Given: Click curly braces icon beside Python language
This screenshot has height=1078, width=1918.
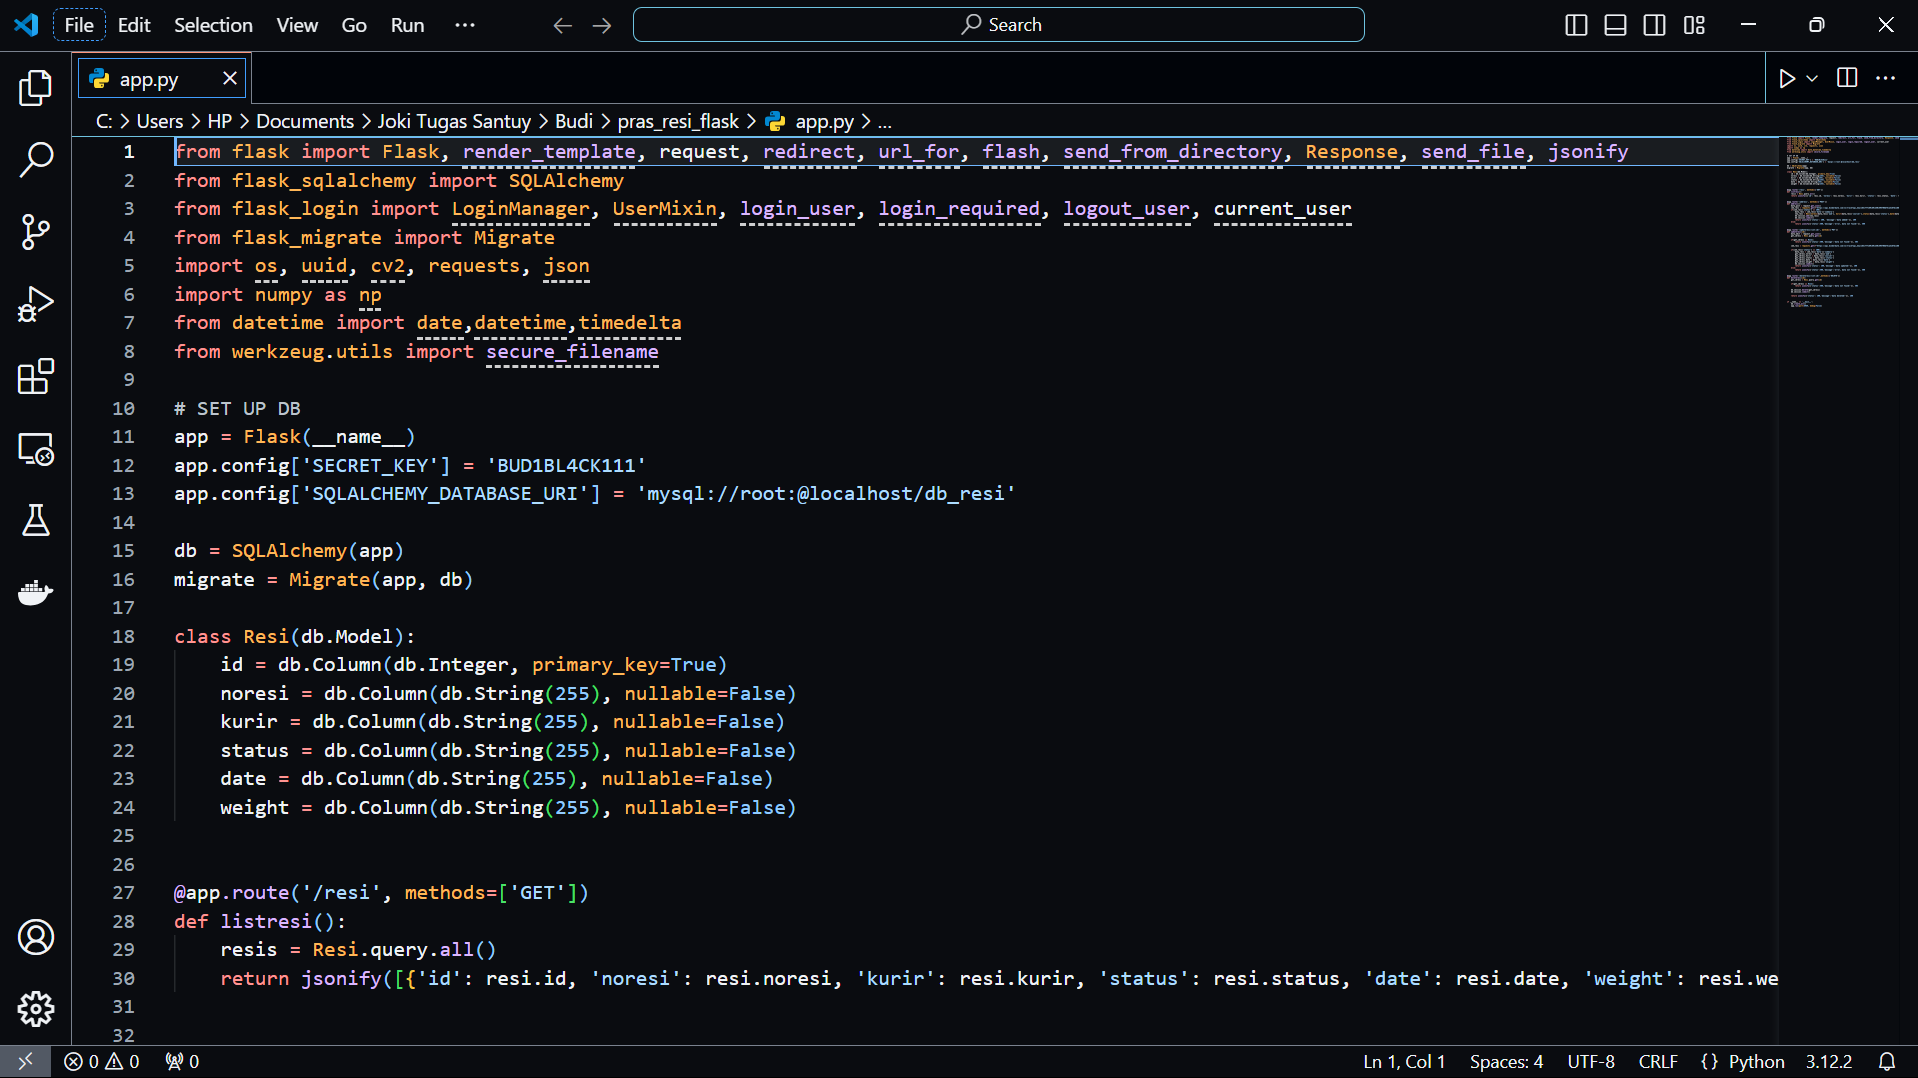Looking at the screenshot, I should tap(1709, 1062).
